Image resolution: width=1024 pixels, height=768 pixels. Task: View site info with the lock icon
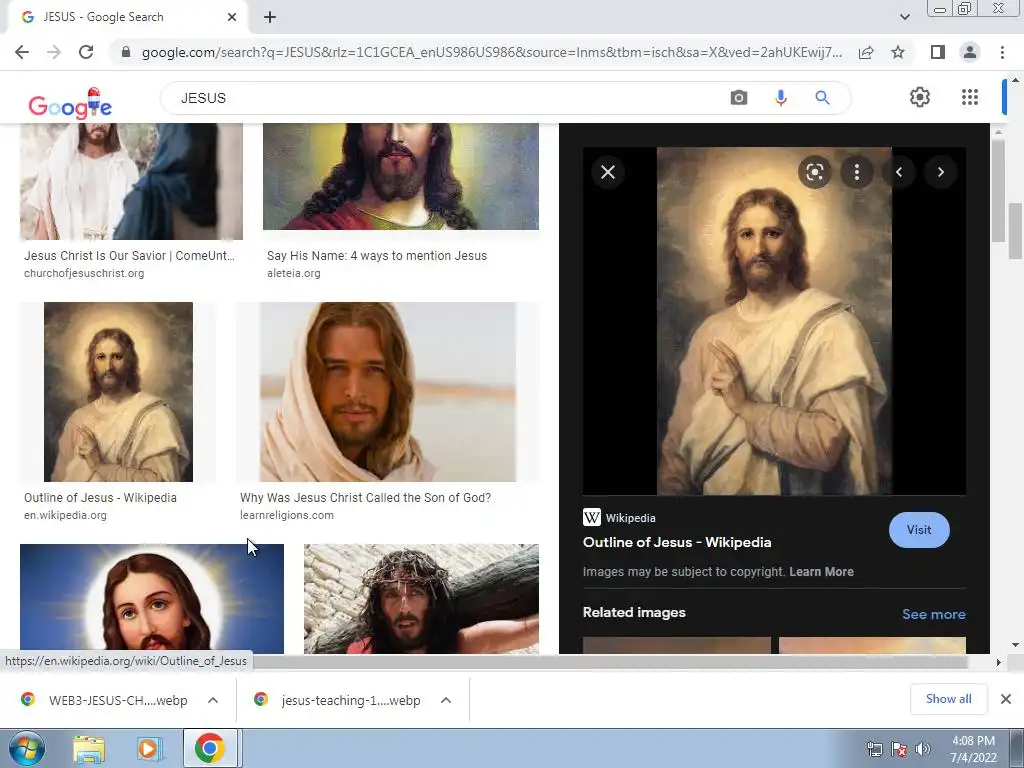pyautogui.click(x=126, y=52)
